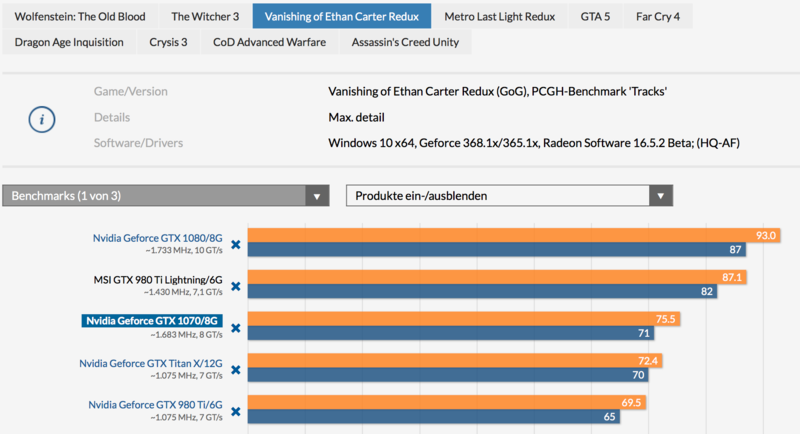The height and width of the screenshot is (434, 800).
Task: Select the Metro Last Light Redux tab
Action: pyautogui.click(x=499, y=17)
